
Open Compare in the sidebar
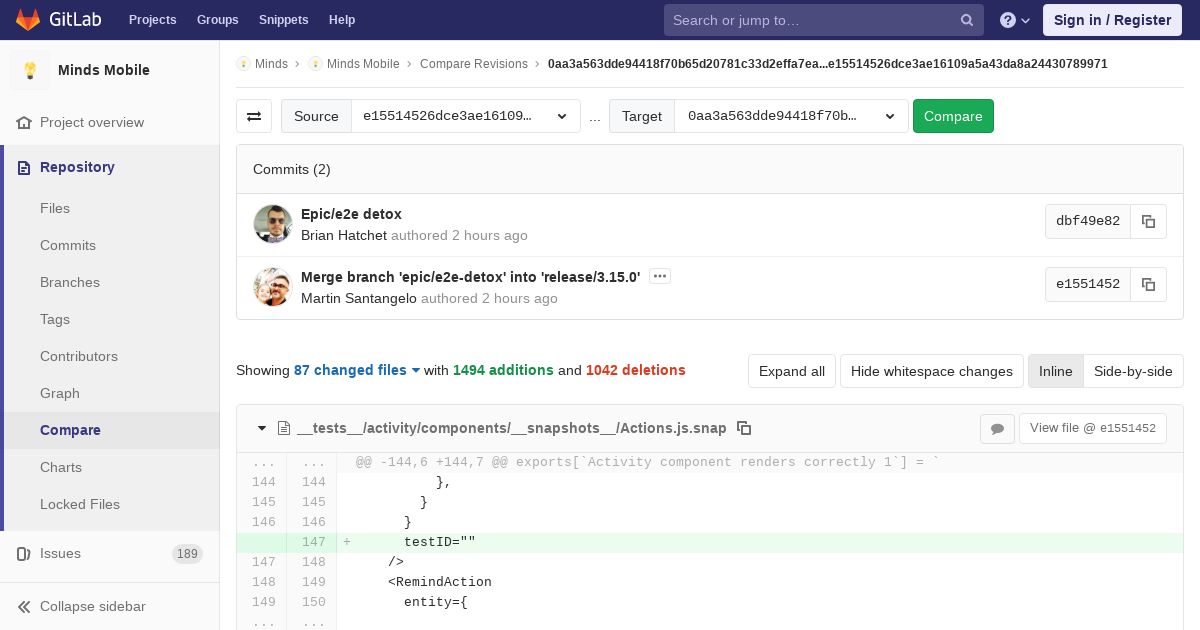70,430
